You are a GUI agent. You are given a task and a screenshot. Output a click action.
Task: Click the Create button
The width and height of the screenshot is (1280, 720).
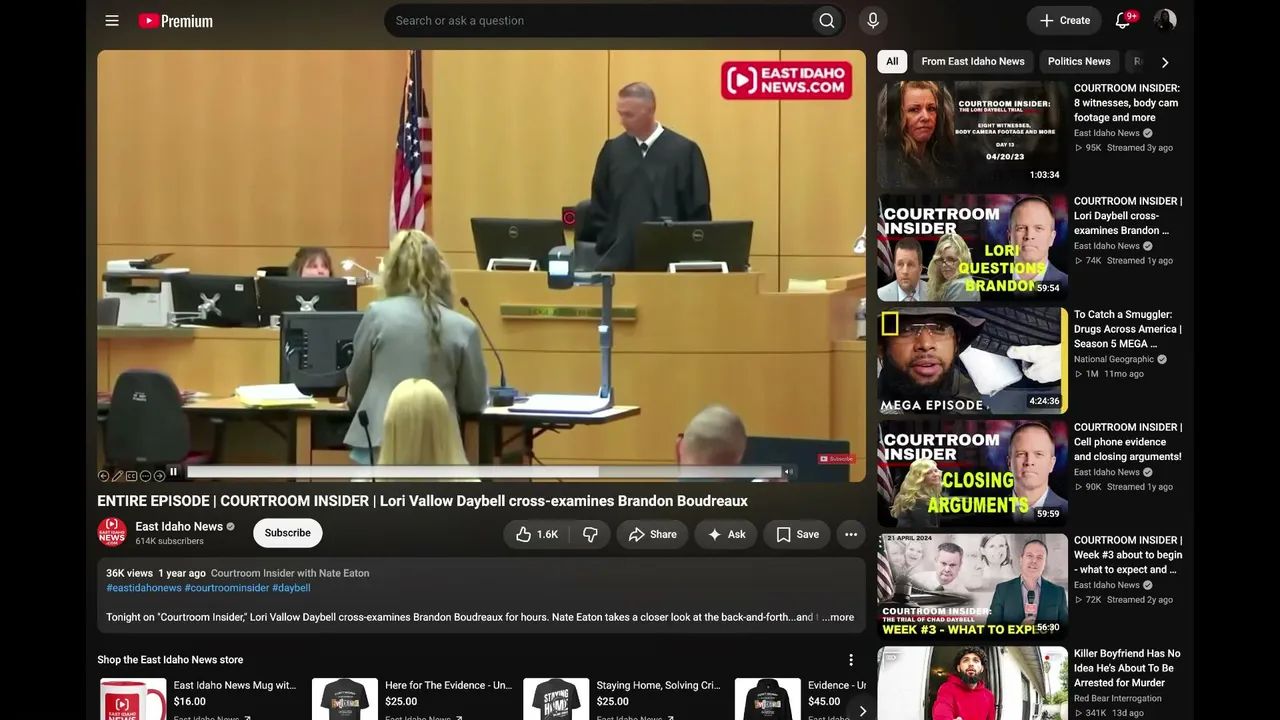tap(1065, 20)
